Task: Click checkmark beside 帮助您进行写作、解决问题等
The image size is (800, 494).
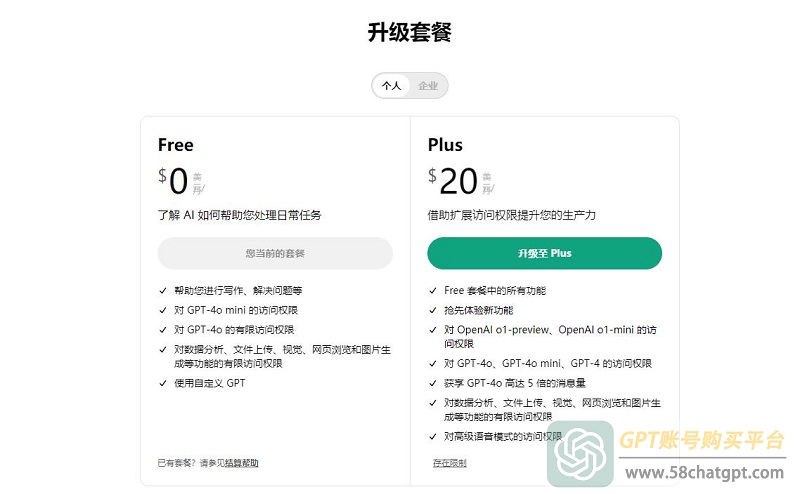Action: click(x=163, y=290)
